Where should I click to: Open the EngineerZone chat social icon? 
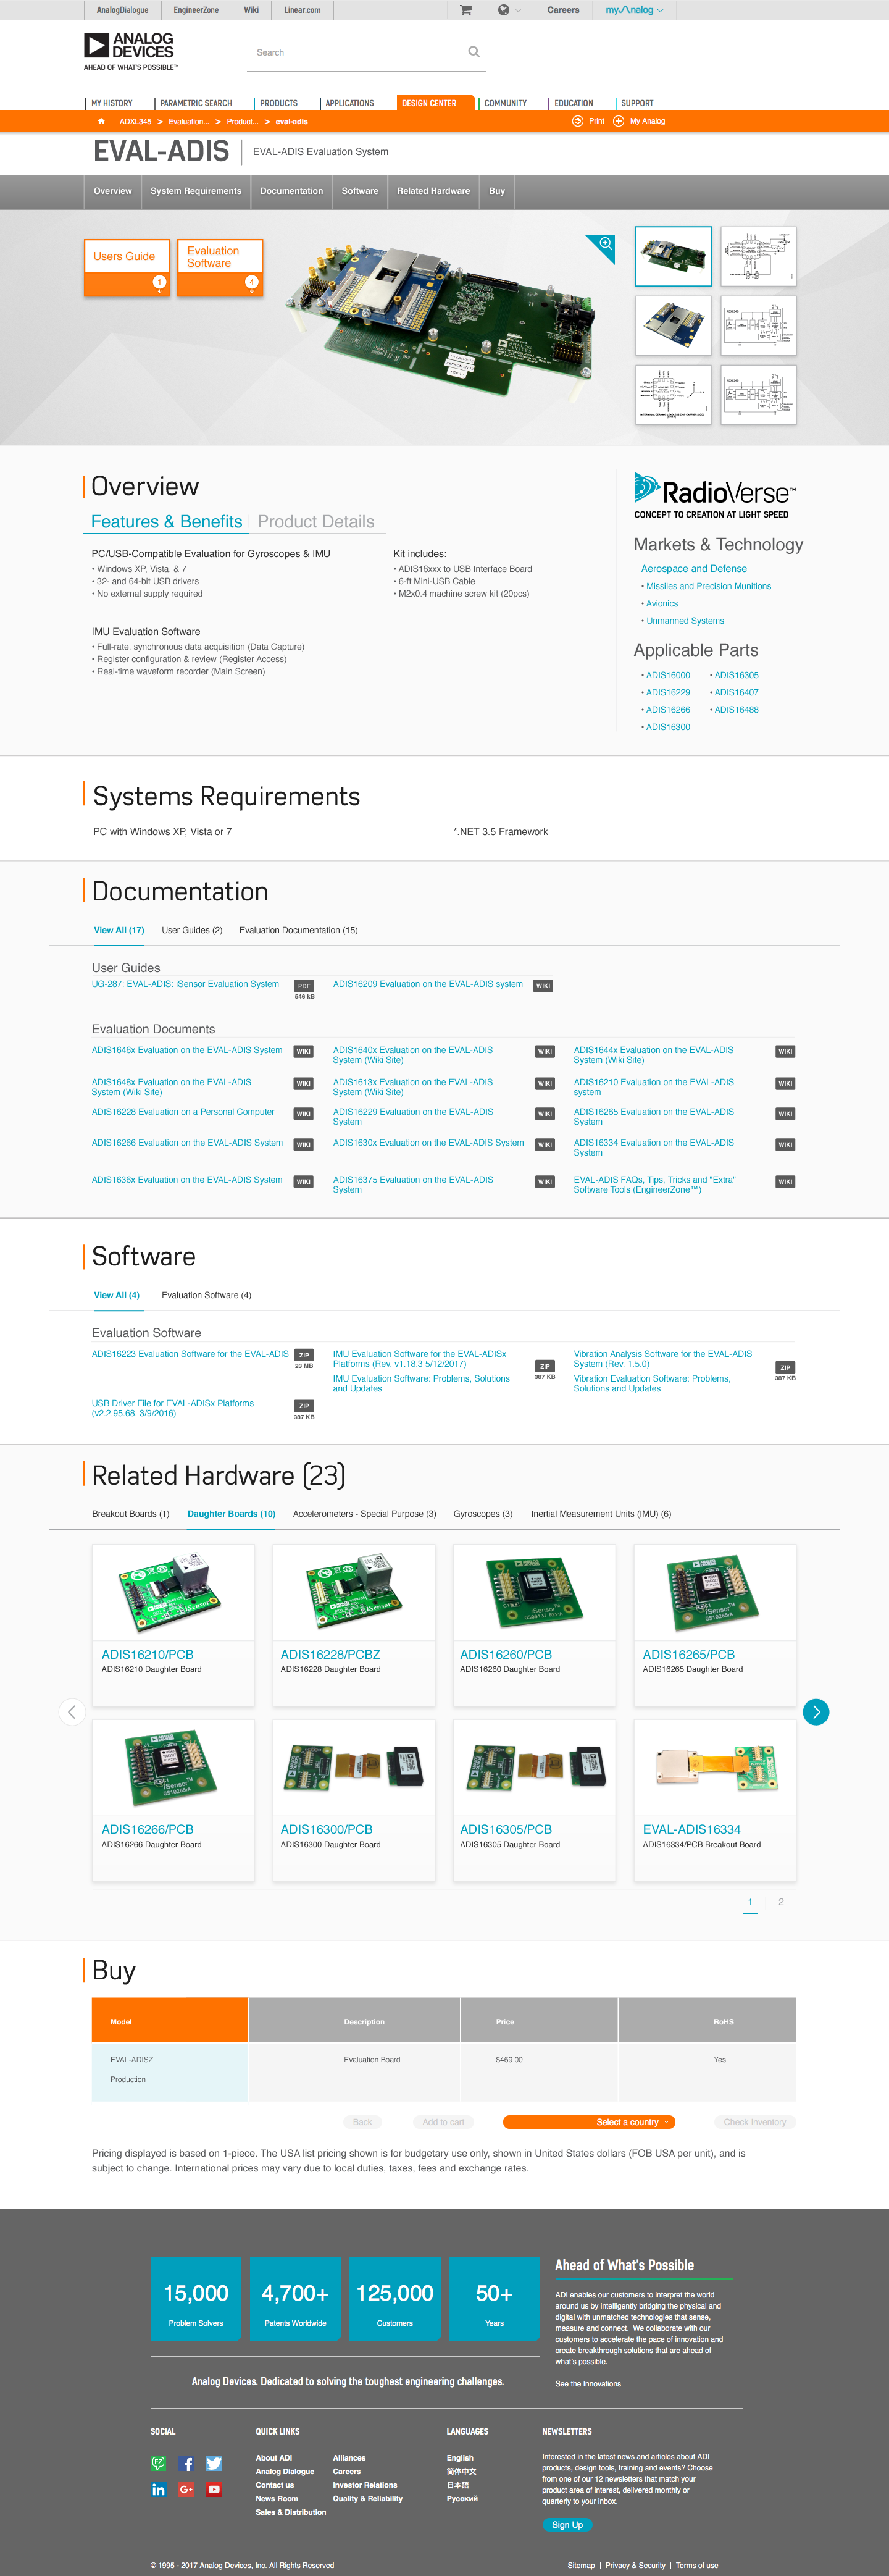pyautogui.click(x=158, y=2464)
